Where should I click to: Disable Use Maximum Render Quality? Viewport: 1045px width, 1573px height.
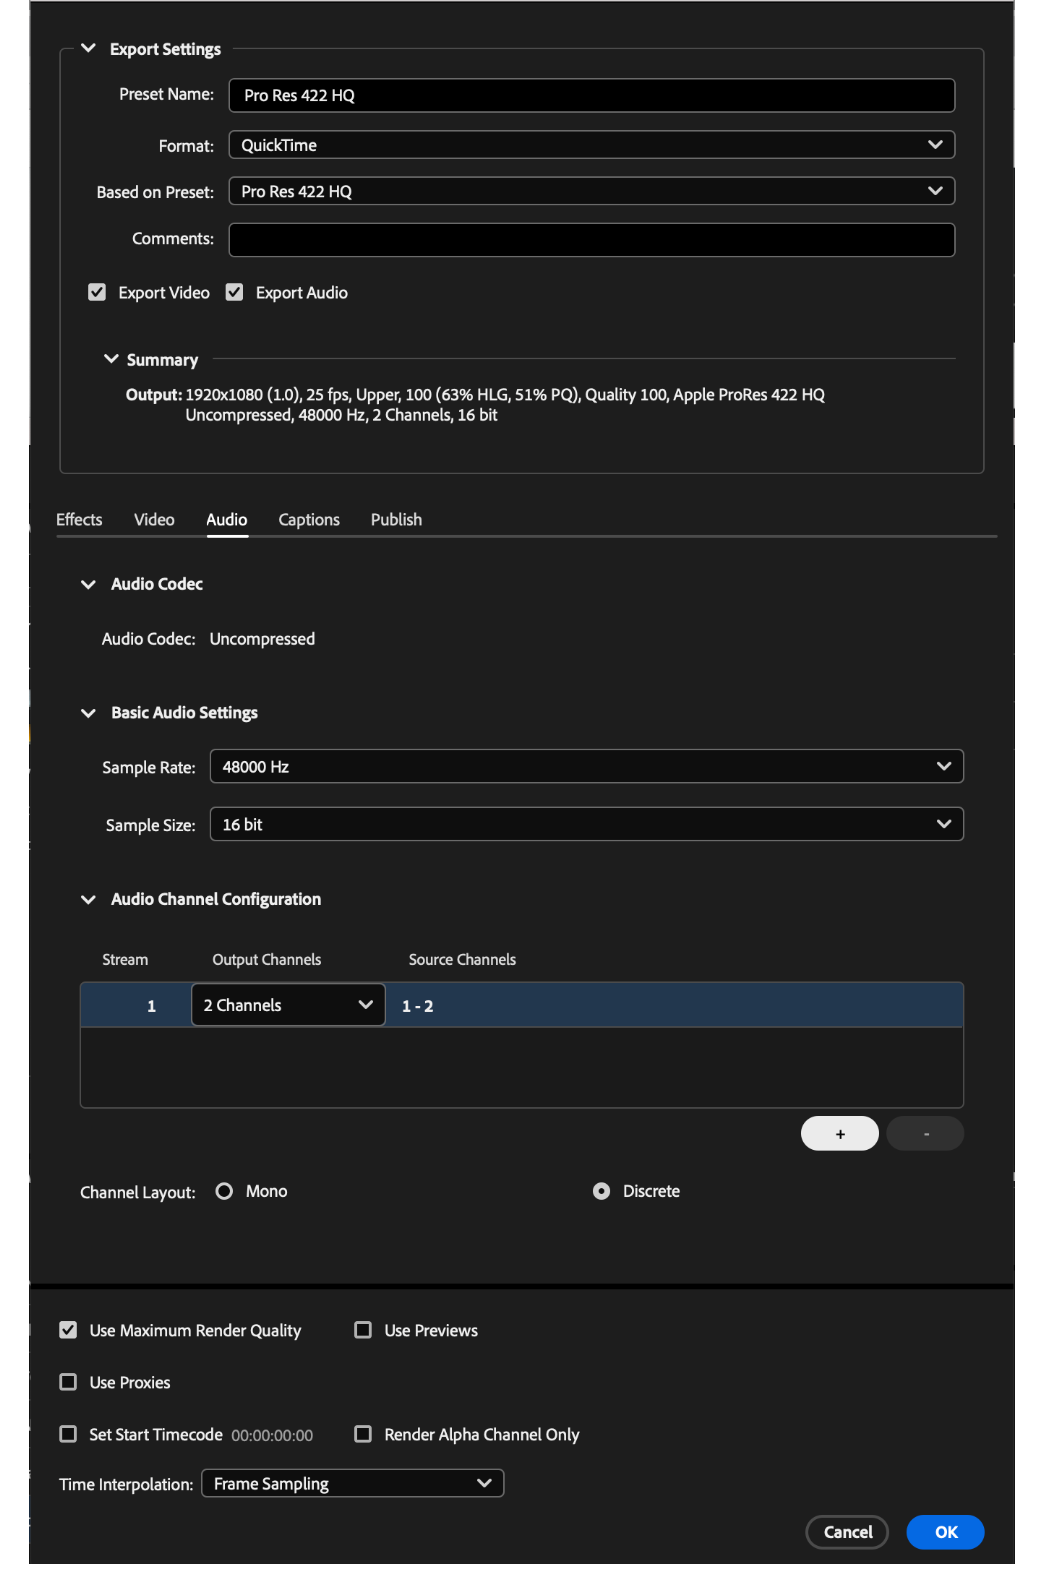68,1330
